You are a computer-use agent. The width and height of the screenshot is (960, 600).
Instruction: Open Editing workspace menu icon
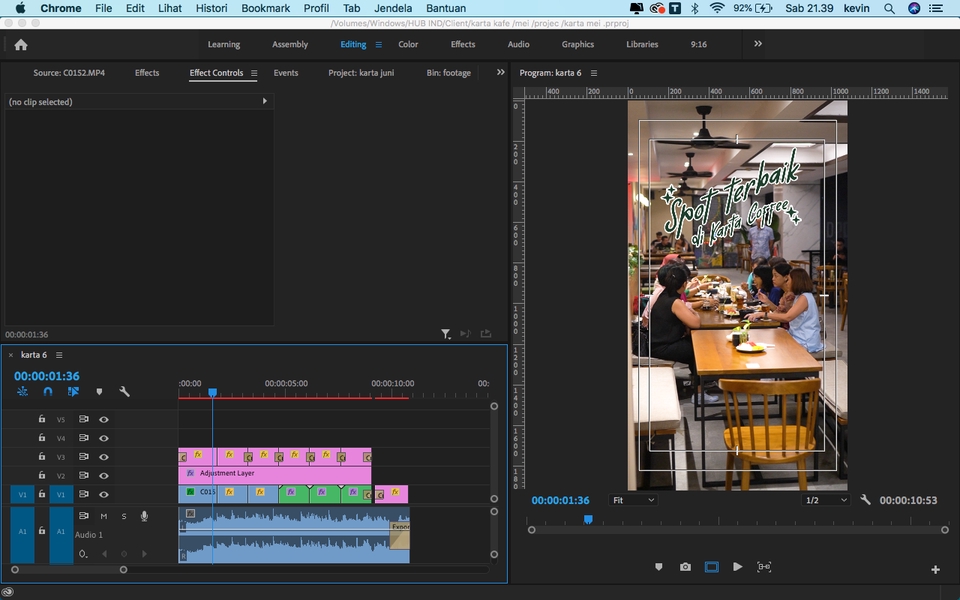(378, 45)
